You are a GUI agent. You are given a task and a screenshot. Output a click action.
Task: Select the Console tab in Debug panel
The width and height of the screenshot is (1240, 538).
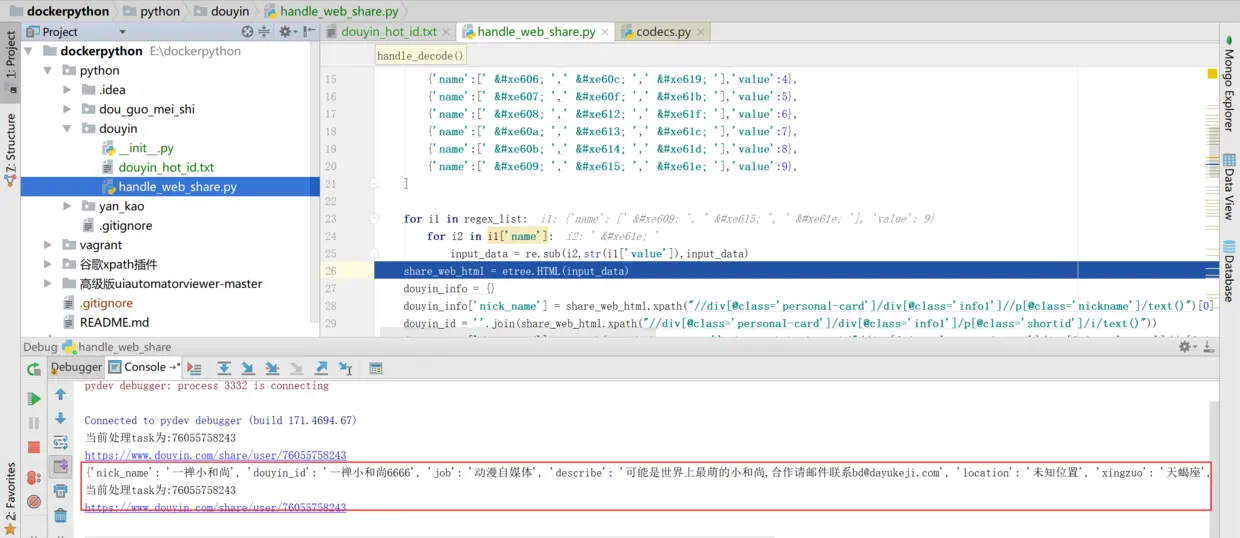coord(145,367)
